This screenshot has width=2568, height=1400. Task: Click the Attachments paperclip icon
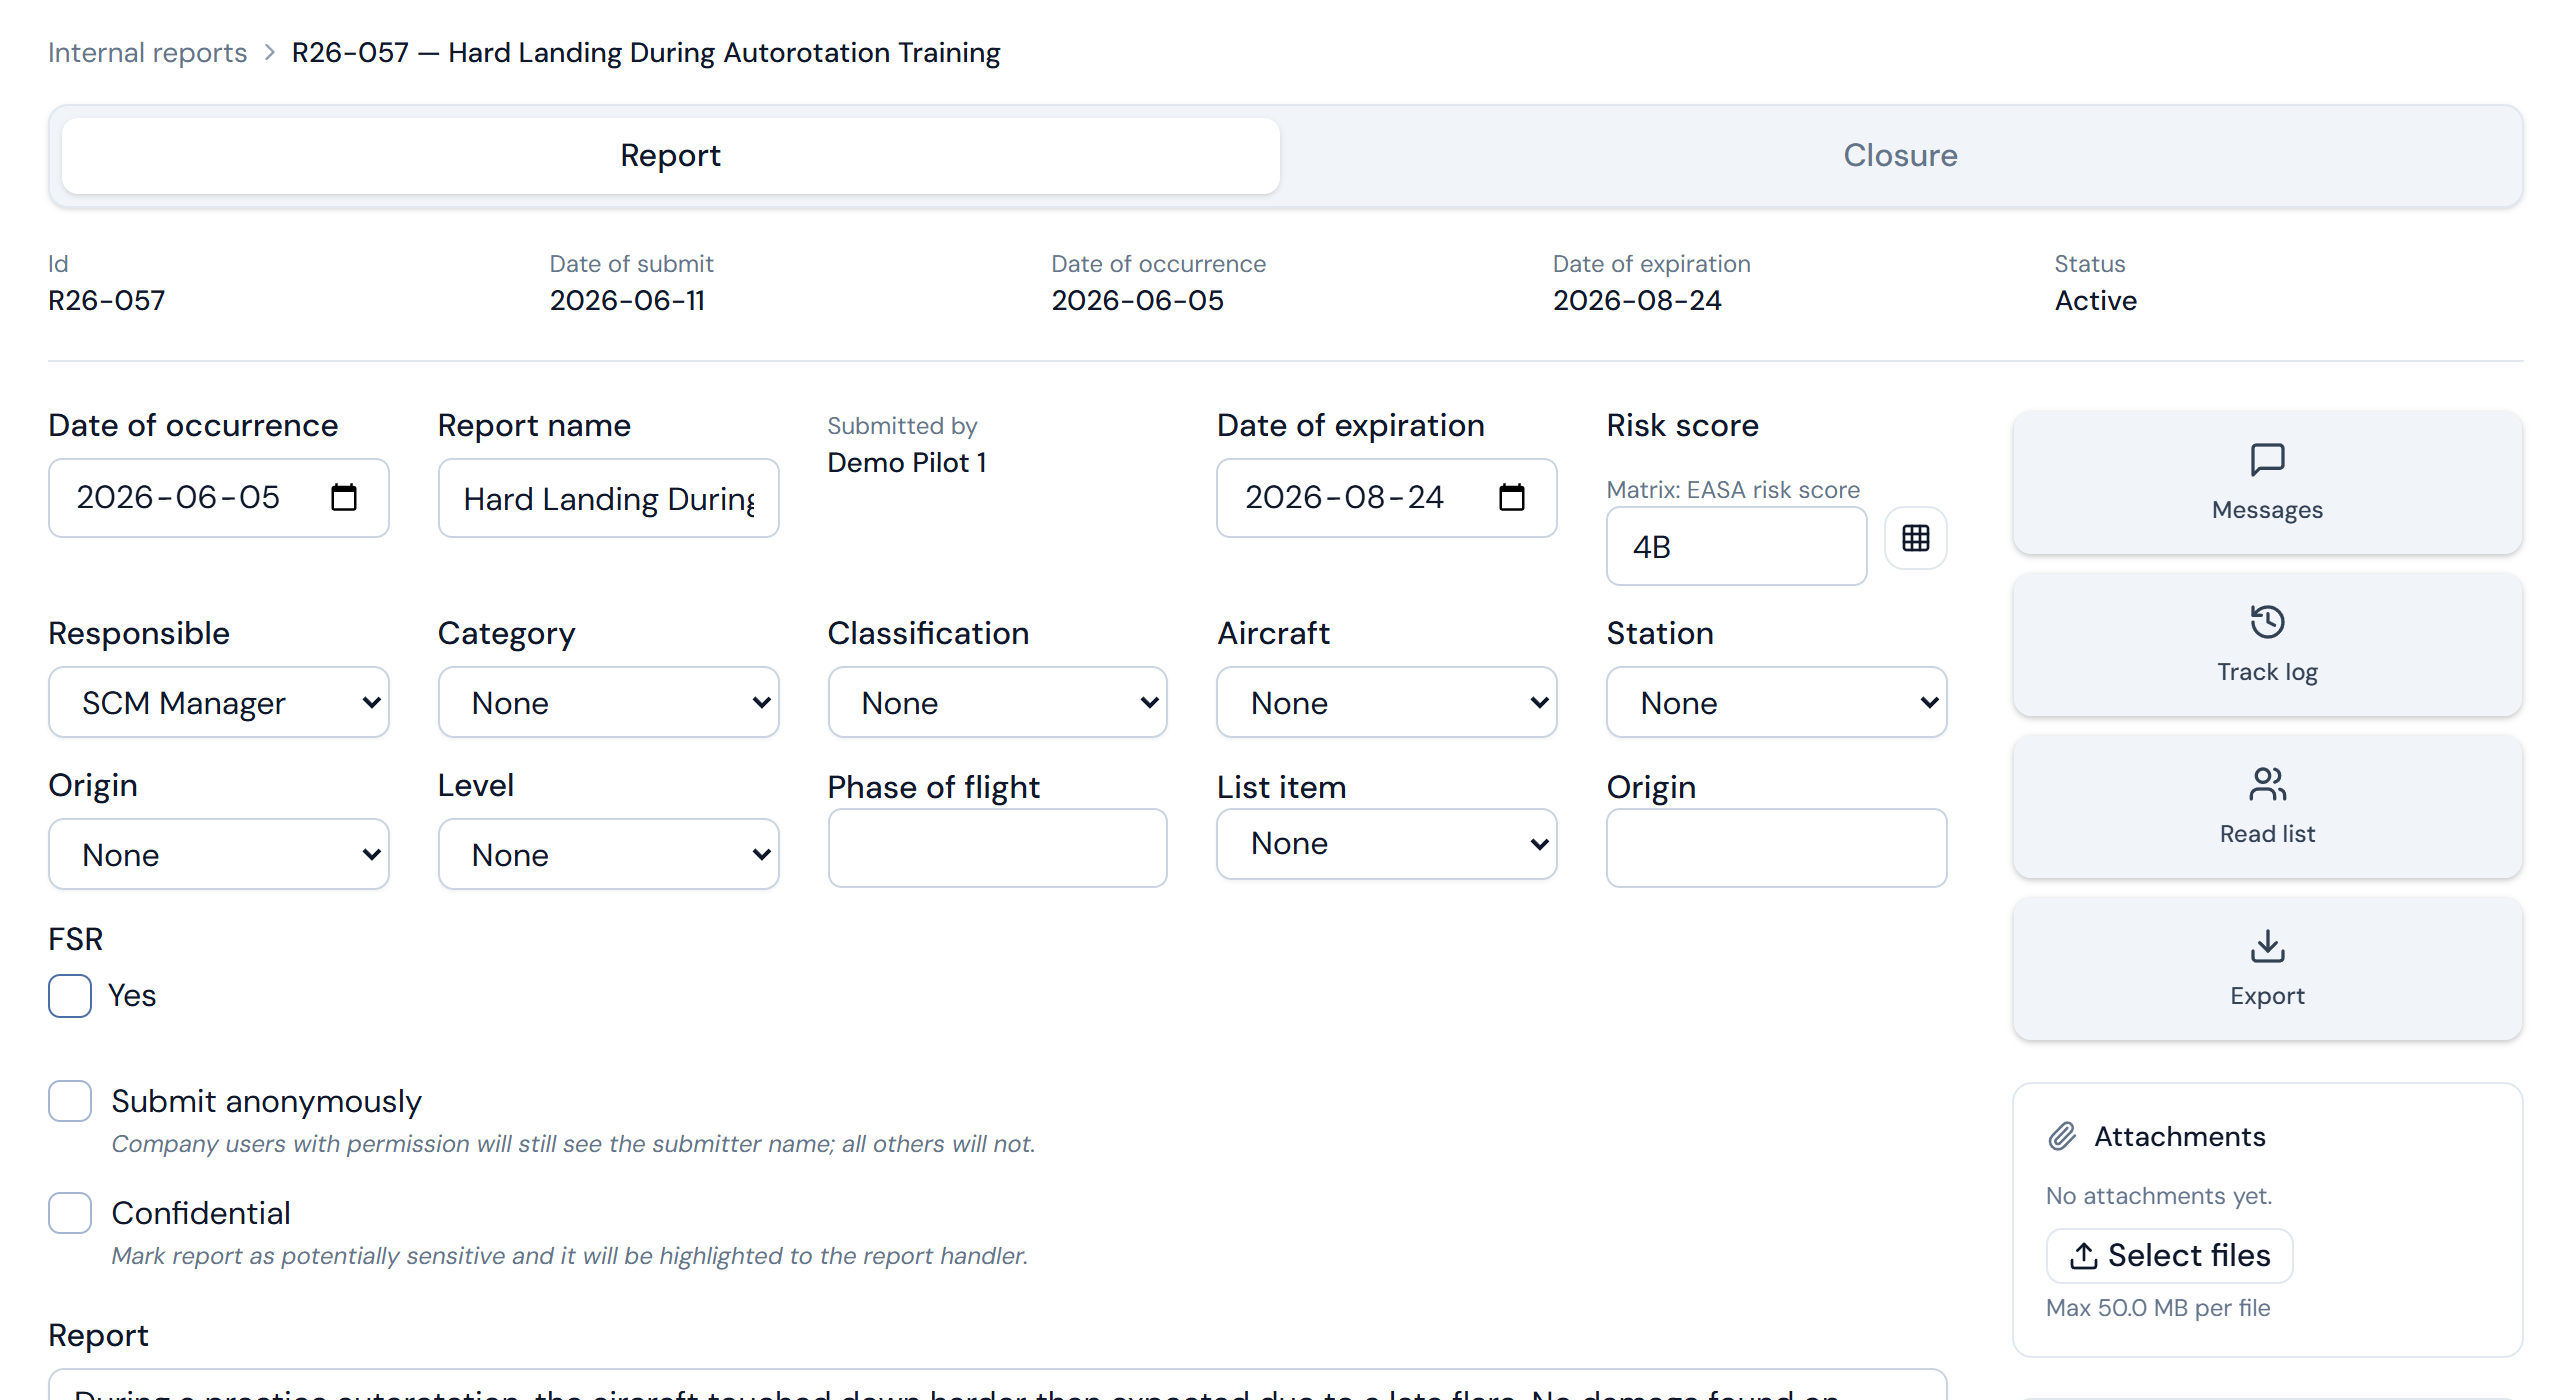click(2062, 1136)
